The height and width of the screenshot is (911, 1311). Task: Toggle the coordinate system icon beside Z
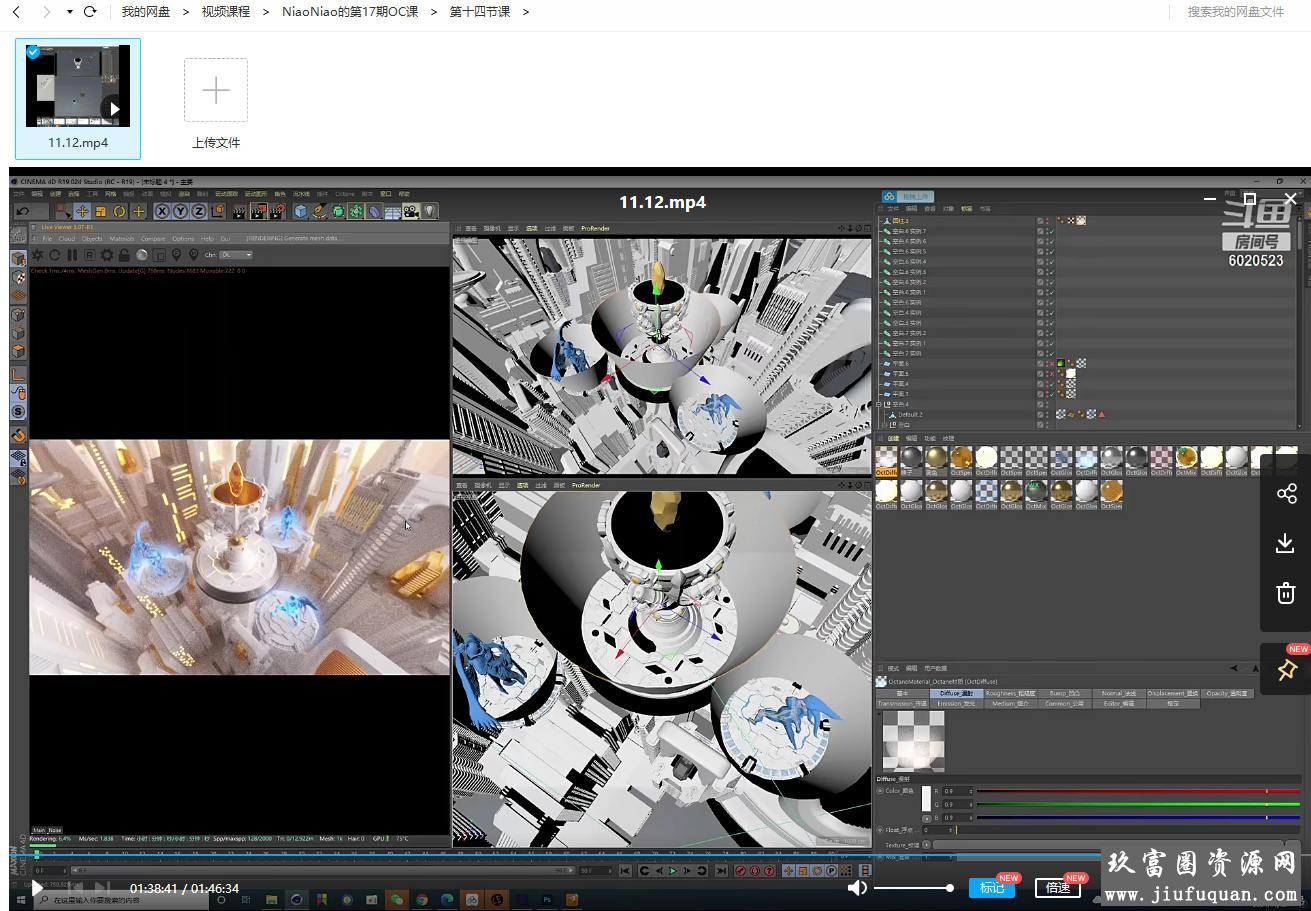[218, 212]
